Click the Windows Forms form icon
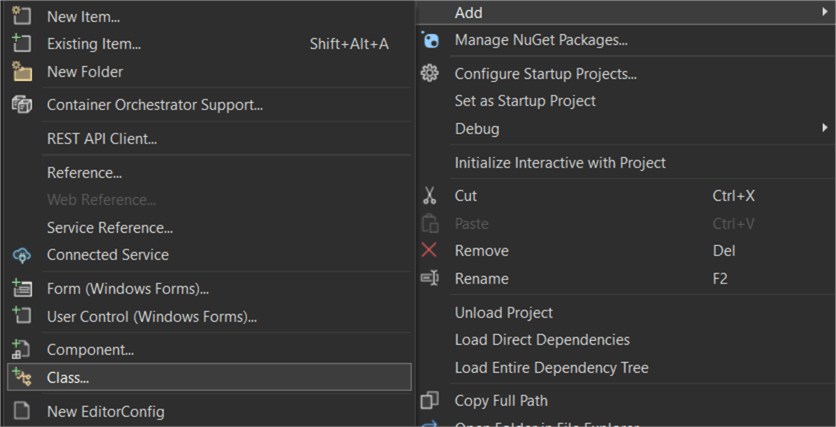 pyautogui.click(x=21, y=289)
